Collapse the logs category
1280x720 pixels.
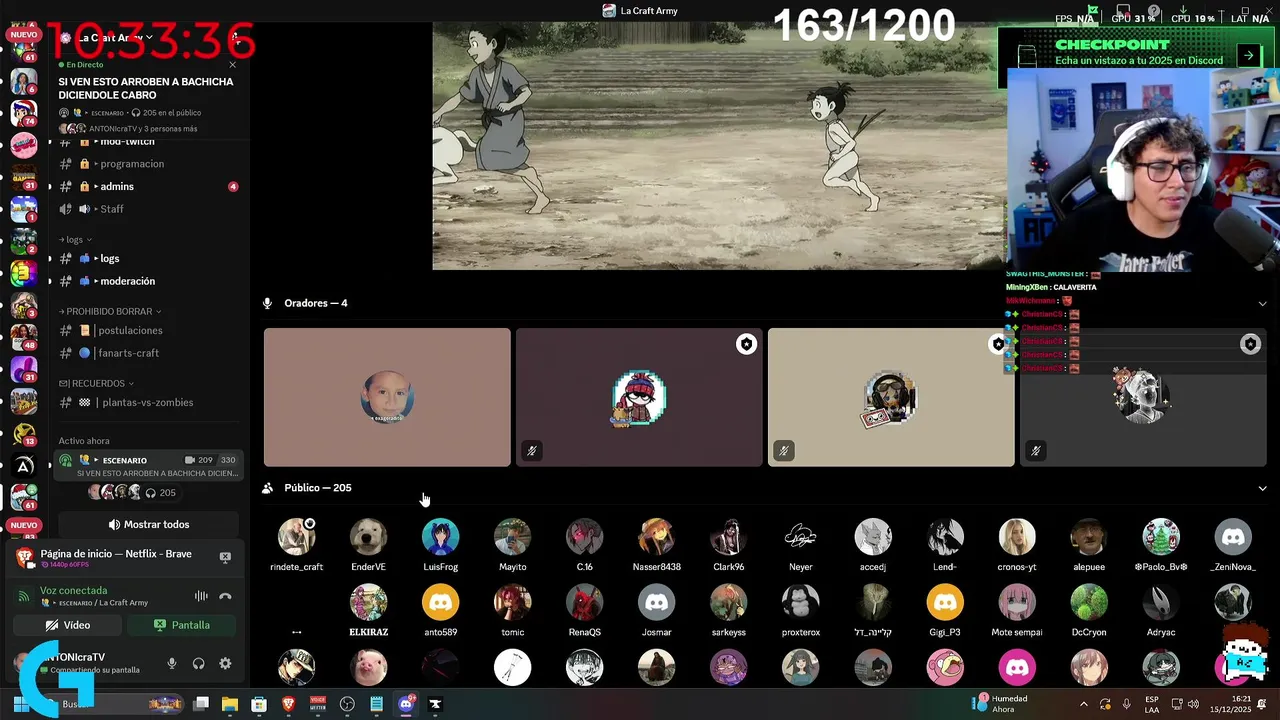75,240
